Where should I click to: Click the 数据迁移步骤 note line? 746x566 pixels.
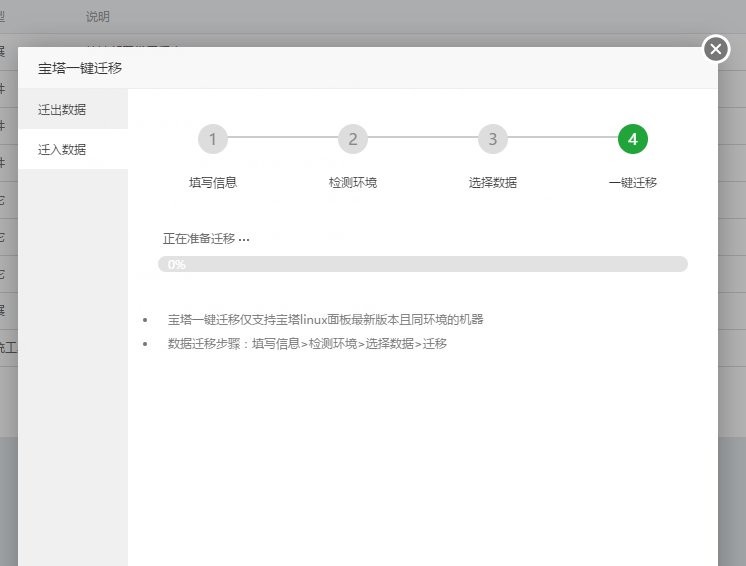(x=307, y=343)
